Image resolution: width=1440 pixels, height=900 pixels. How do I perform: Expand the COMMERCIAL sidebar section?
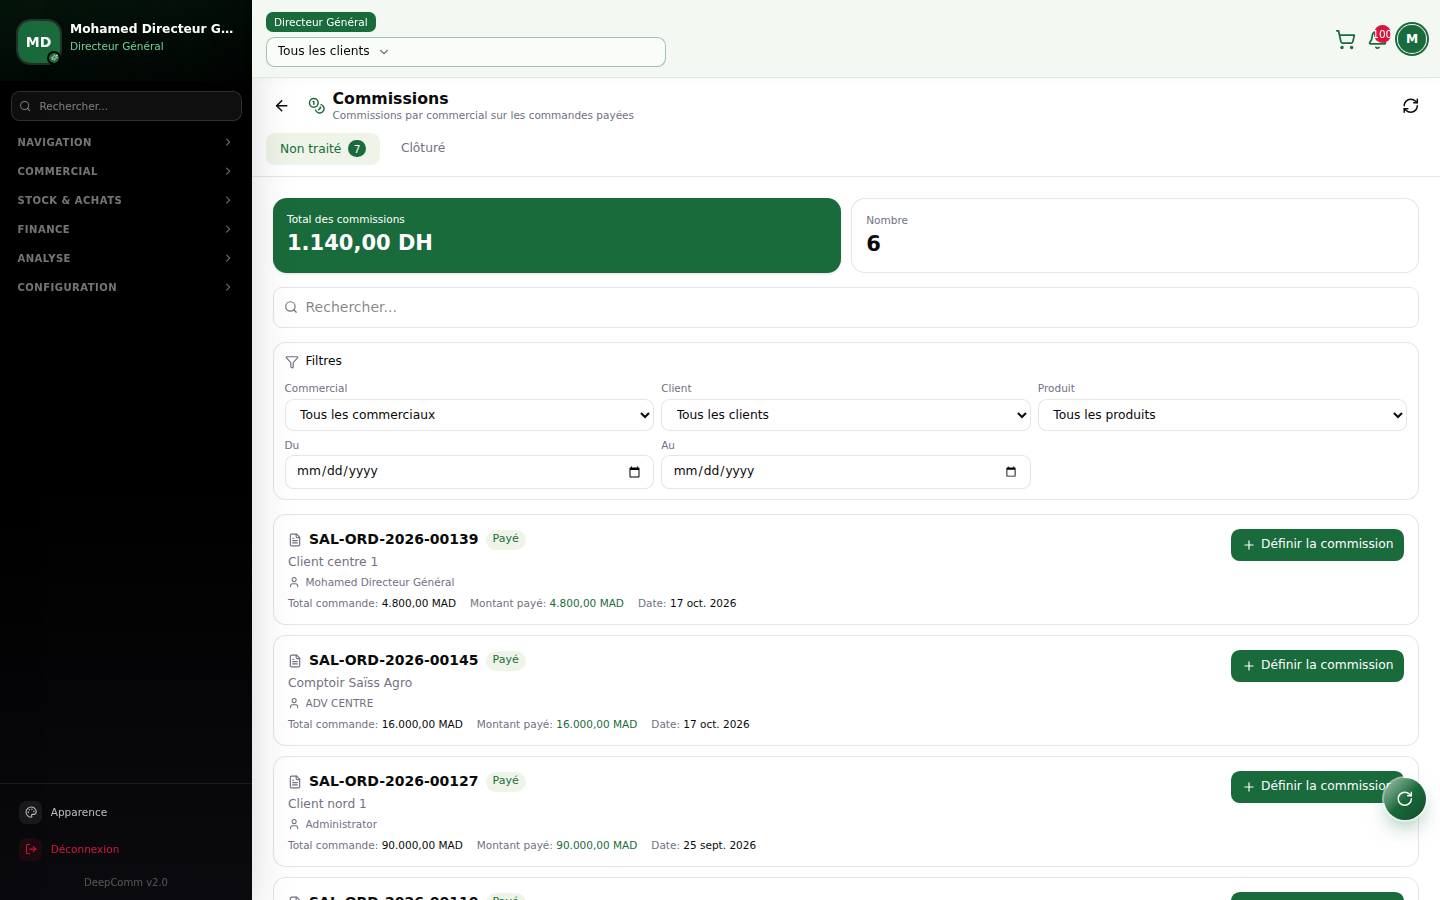tap(126, 171)
